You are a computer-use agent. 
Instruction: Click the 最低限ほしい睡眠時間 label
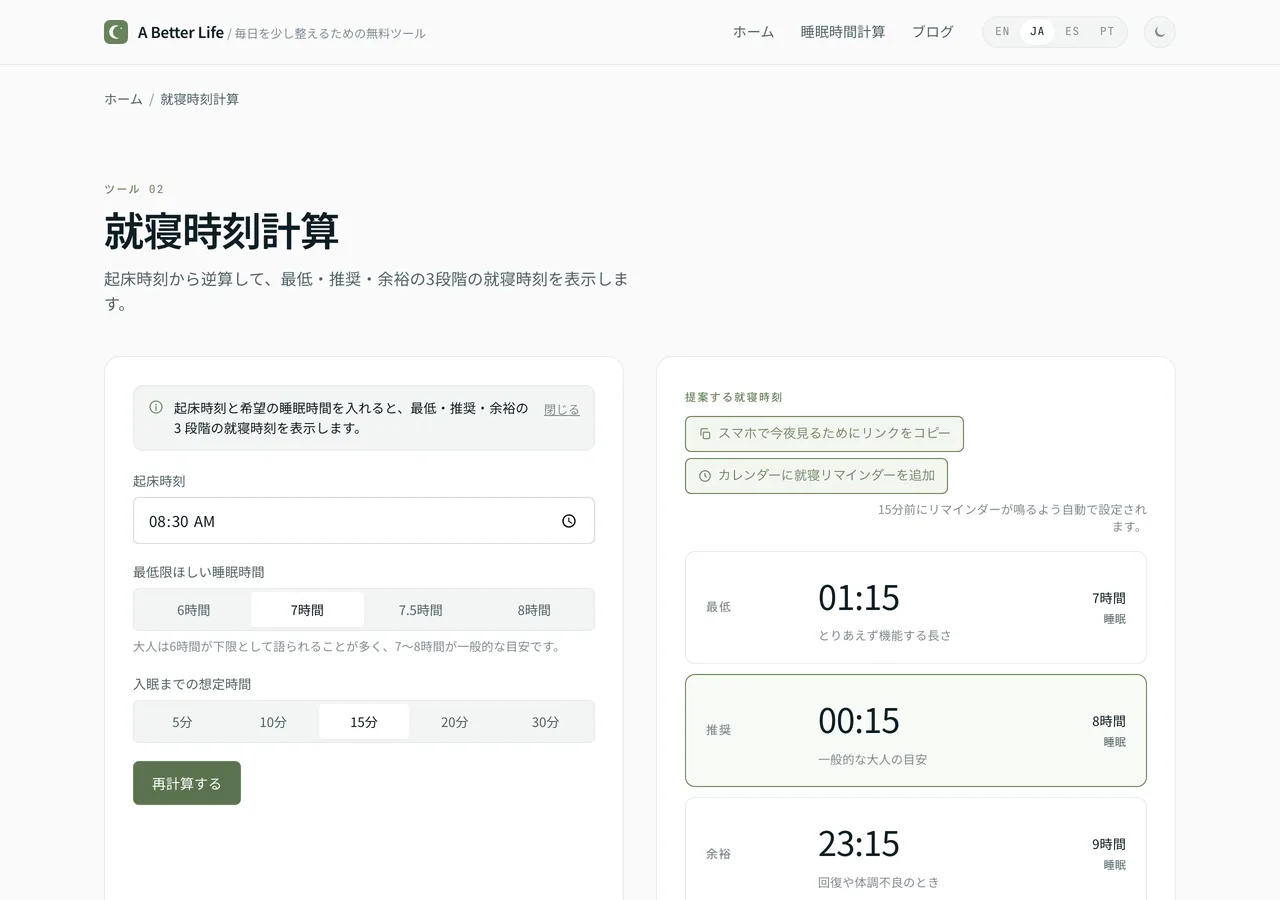click(199, 572)
